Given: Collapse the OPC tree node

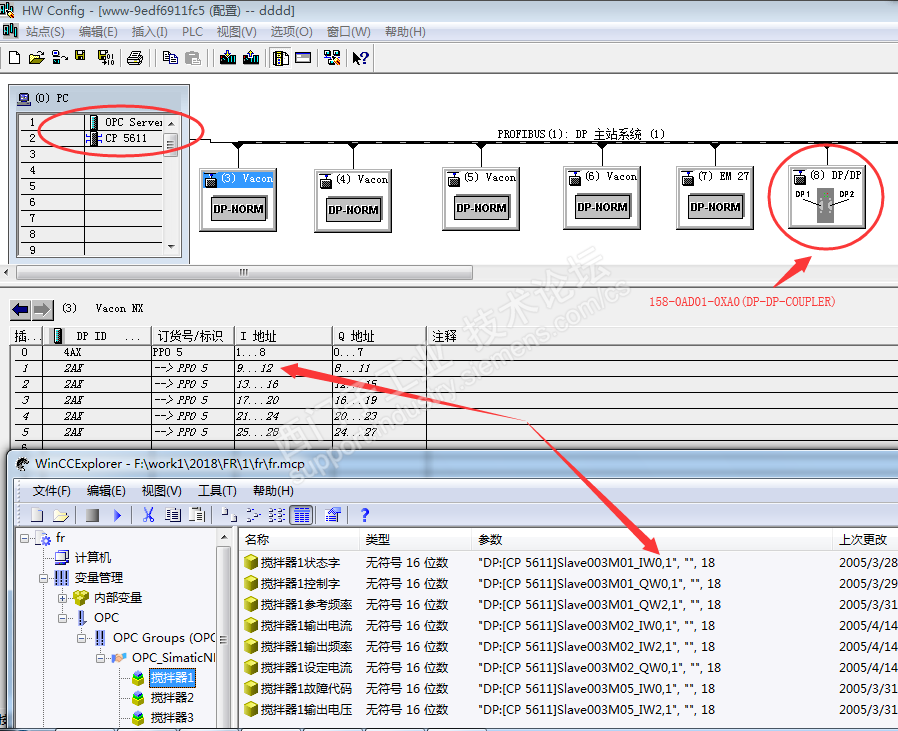Looking at the screenshot, I should (x=62, y=618).
